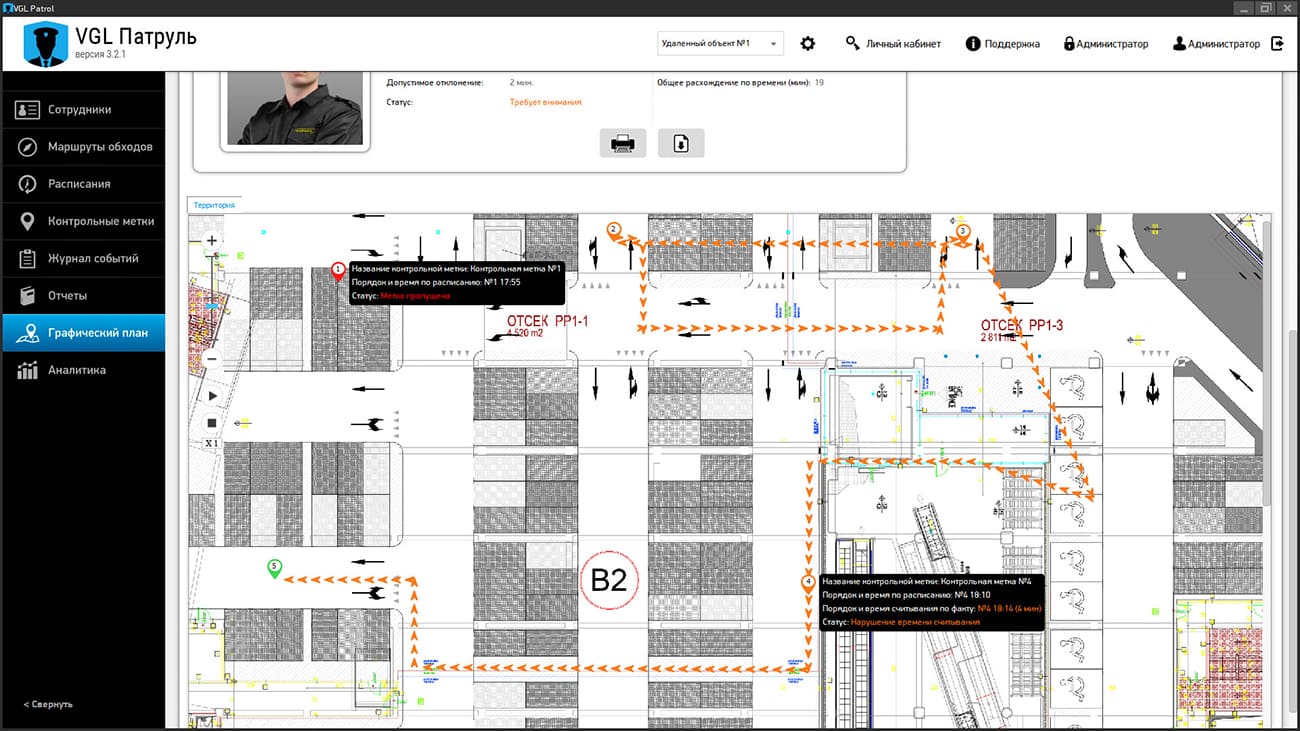Open Маршруты обходов in the sidebar
This screenshot has height=731, width=1300.
[82, 147]
